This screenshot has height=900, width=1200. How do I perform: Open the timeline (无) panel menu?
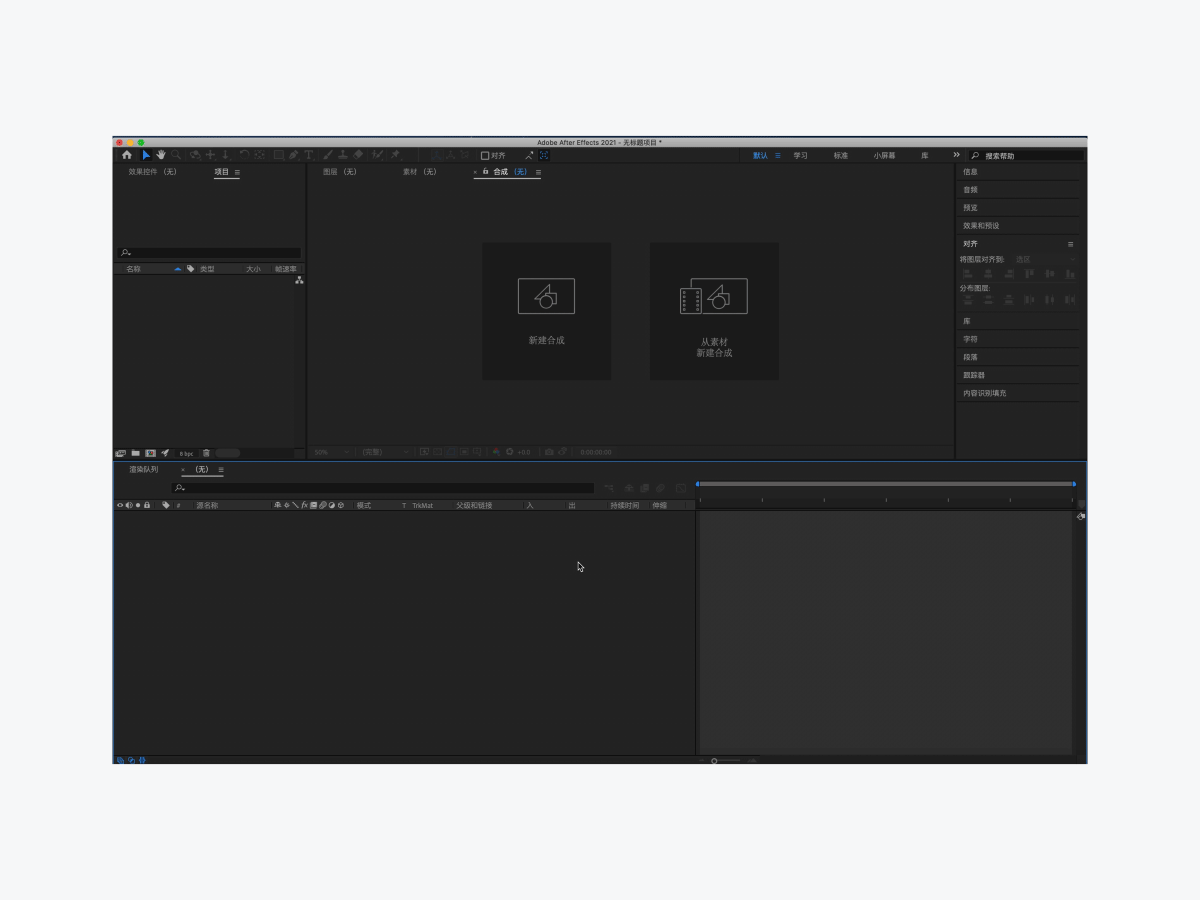[x=221, y=469]
